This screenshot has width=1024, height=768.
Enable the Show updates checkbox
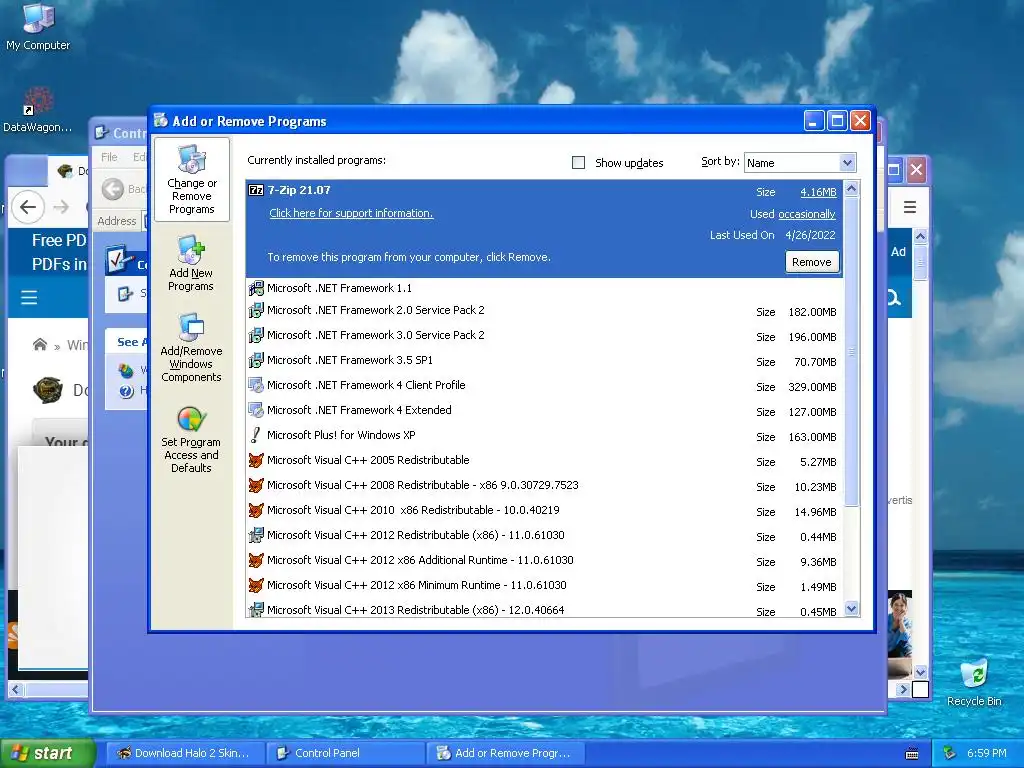(578, 163)
